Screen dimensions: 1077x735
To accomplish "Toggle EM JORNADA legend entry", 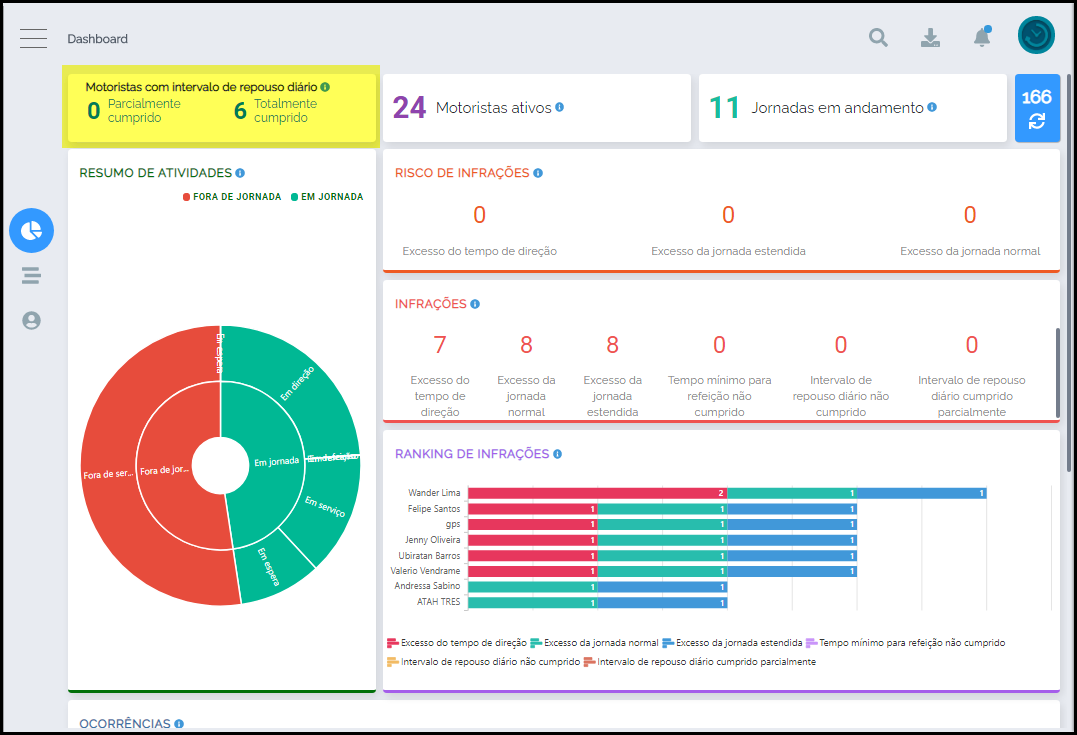I will pyautogui.click(x=326, y=197).
